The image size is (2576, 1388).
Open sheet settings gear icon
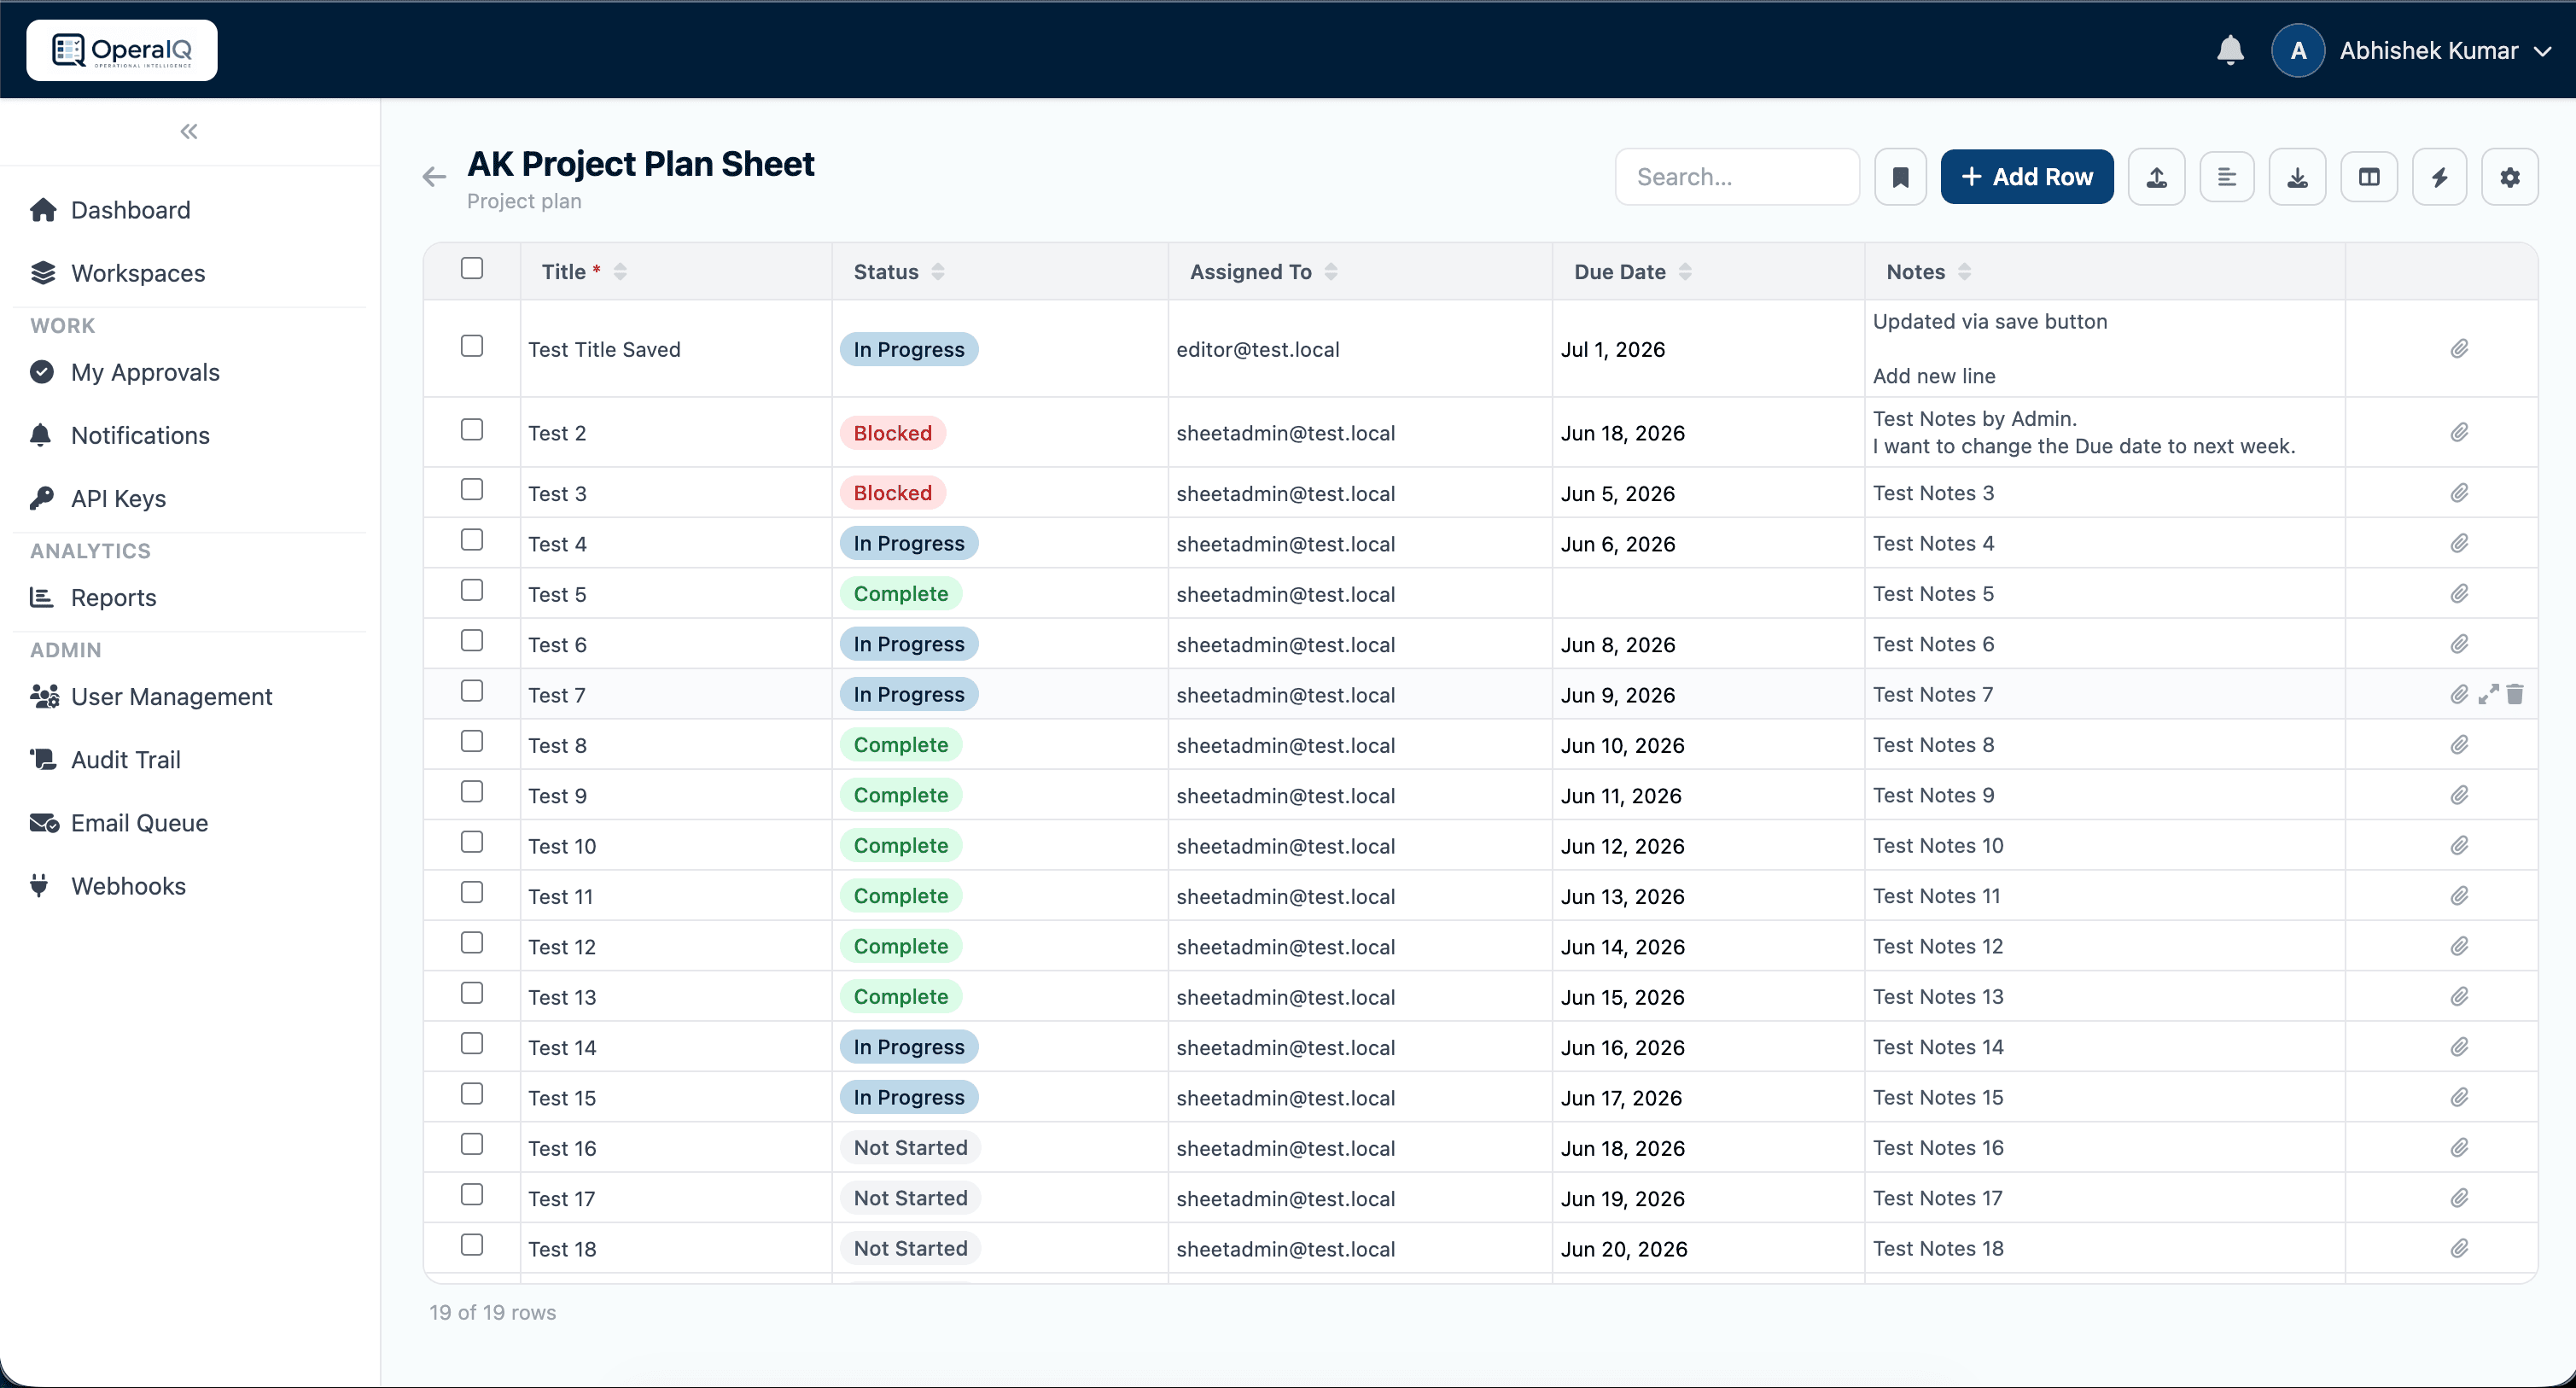tap(2509, 177)
